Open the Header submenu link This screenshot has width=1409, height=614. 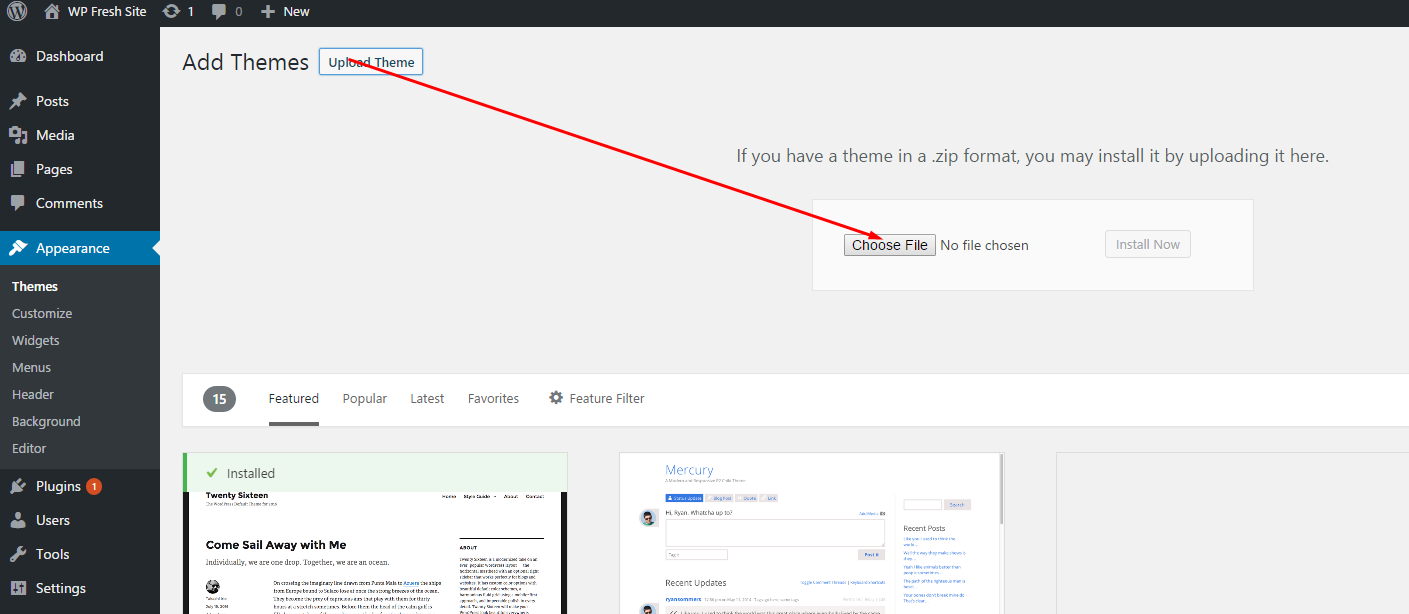33,394
